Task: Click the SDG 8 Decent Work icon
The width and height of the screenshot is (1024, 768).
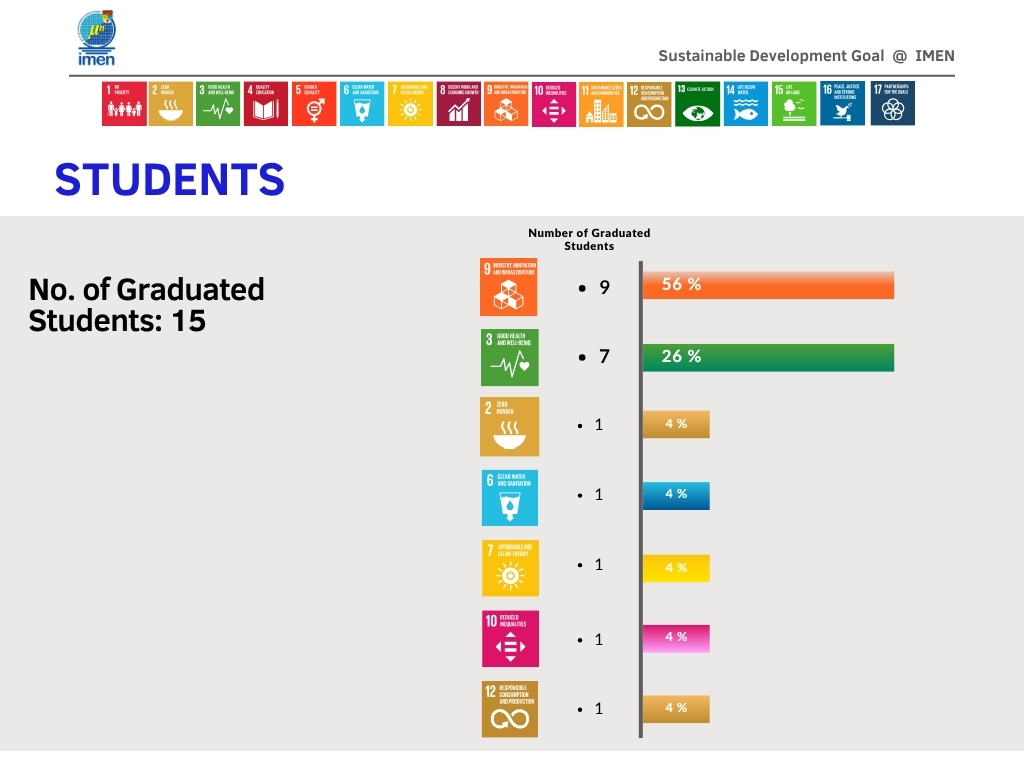Action: (459, 104)
